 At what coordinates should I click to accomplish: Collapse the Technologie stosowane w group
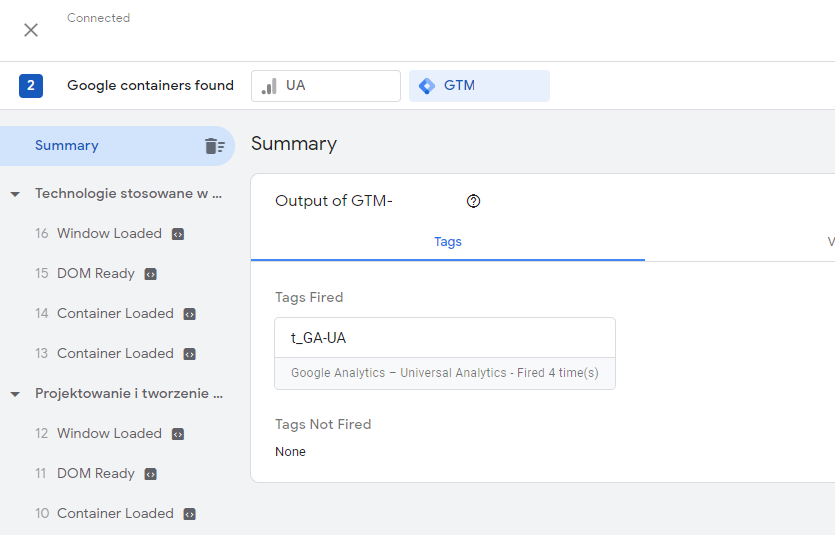click(x=15, y=194)
